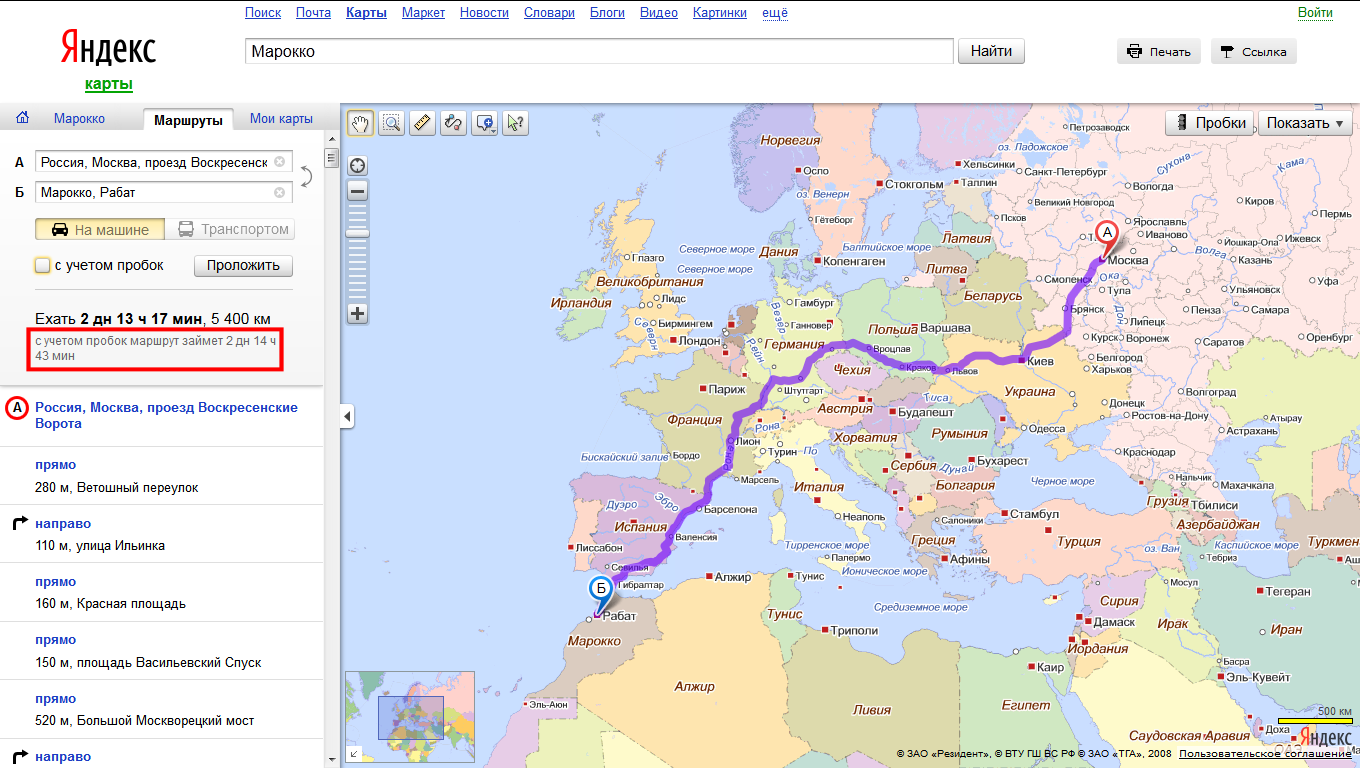This screenshot has width=1360, height=768.
Task: Open the 'ещё' services menu
Action: [775, 13]
